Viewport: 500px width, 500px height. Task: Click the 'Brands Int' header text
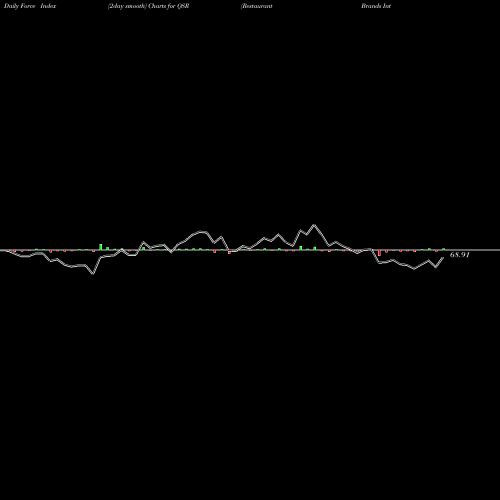tap(376, 6)
